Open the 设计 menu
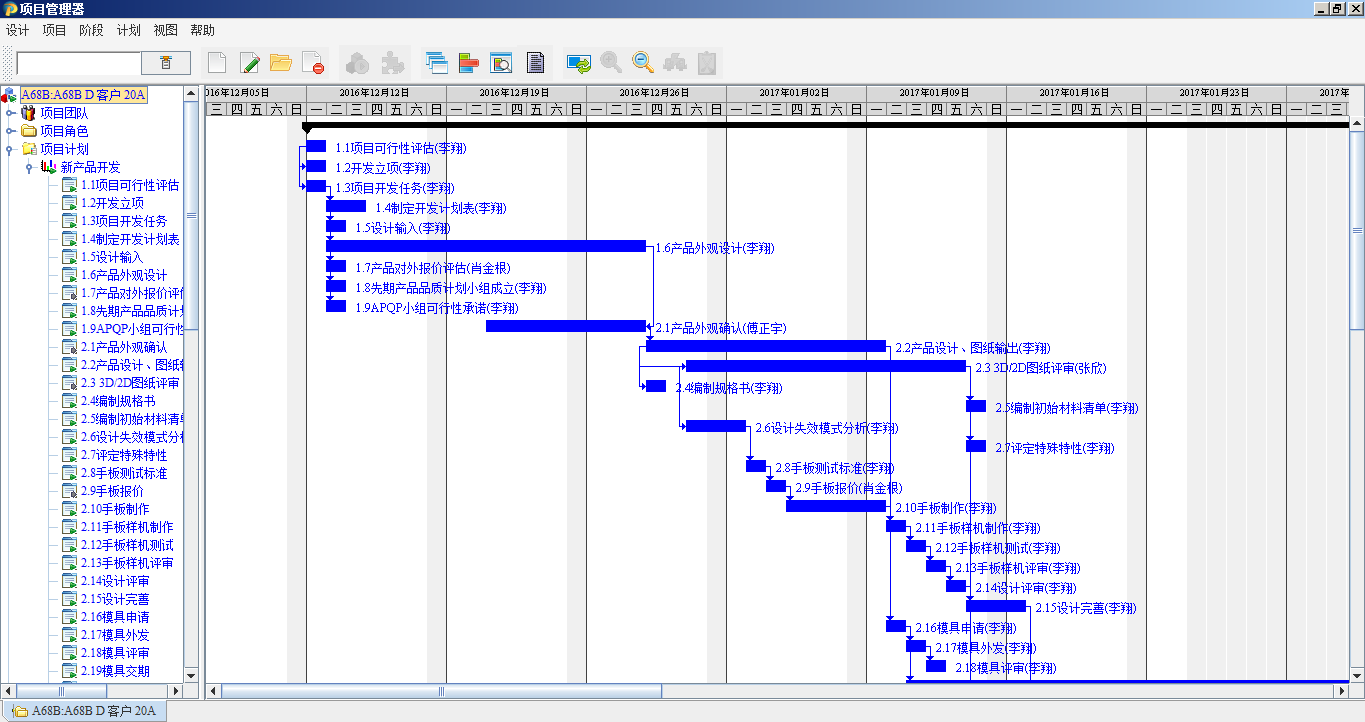This screenshot has width=1365, height=722. (x=17, y=30)
